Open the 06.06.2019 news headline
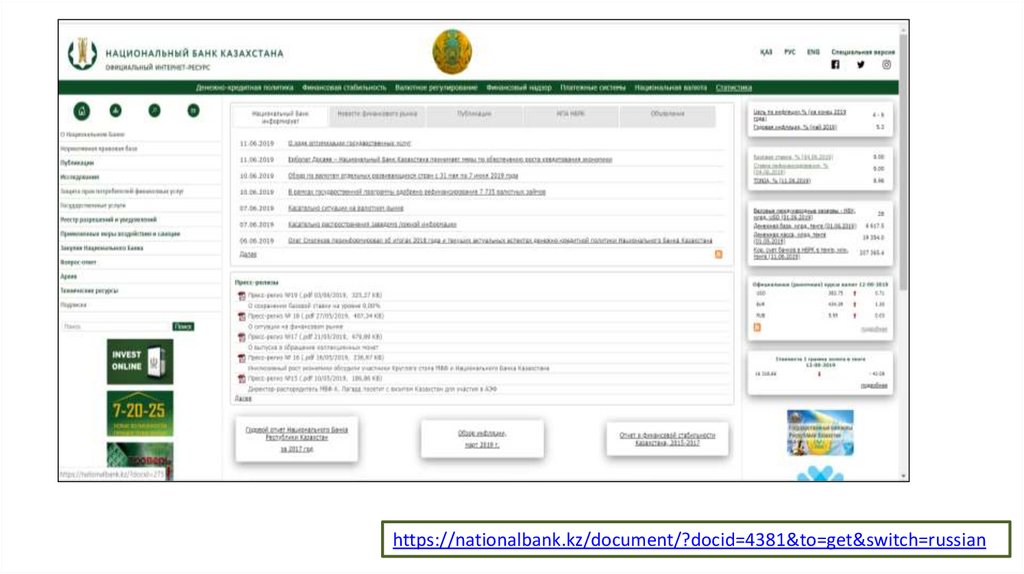The width and height of the screenshot is (1024, 574). coord(500,241)
